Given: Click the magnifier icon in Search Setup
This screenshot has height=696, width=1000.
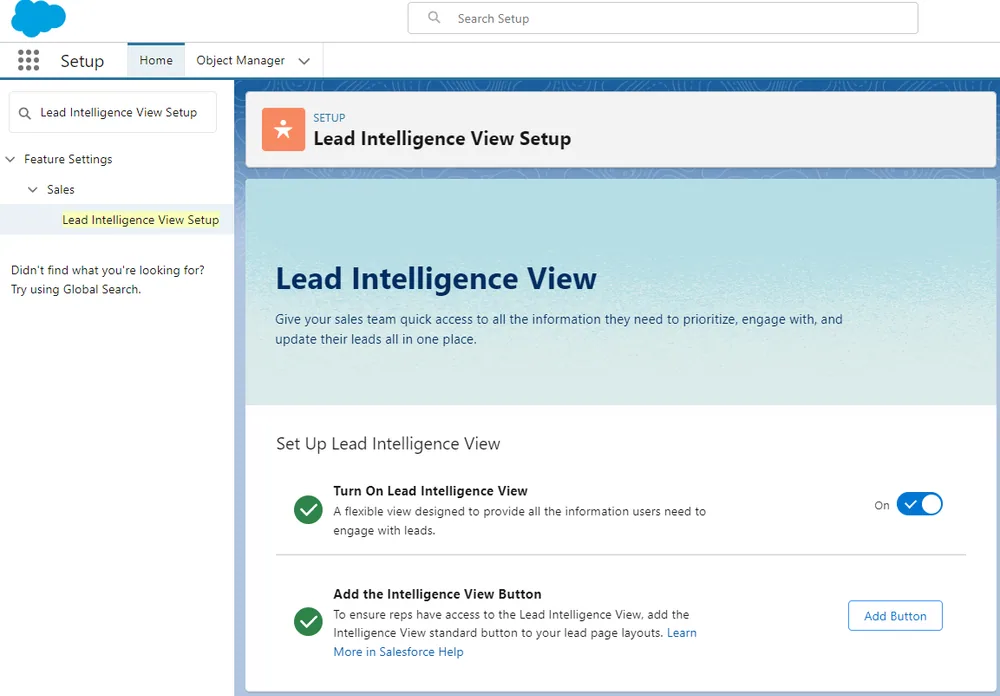Looking at the screenshot, I should pos(434,18).
